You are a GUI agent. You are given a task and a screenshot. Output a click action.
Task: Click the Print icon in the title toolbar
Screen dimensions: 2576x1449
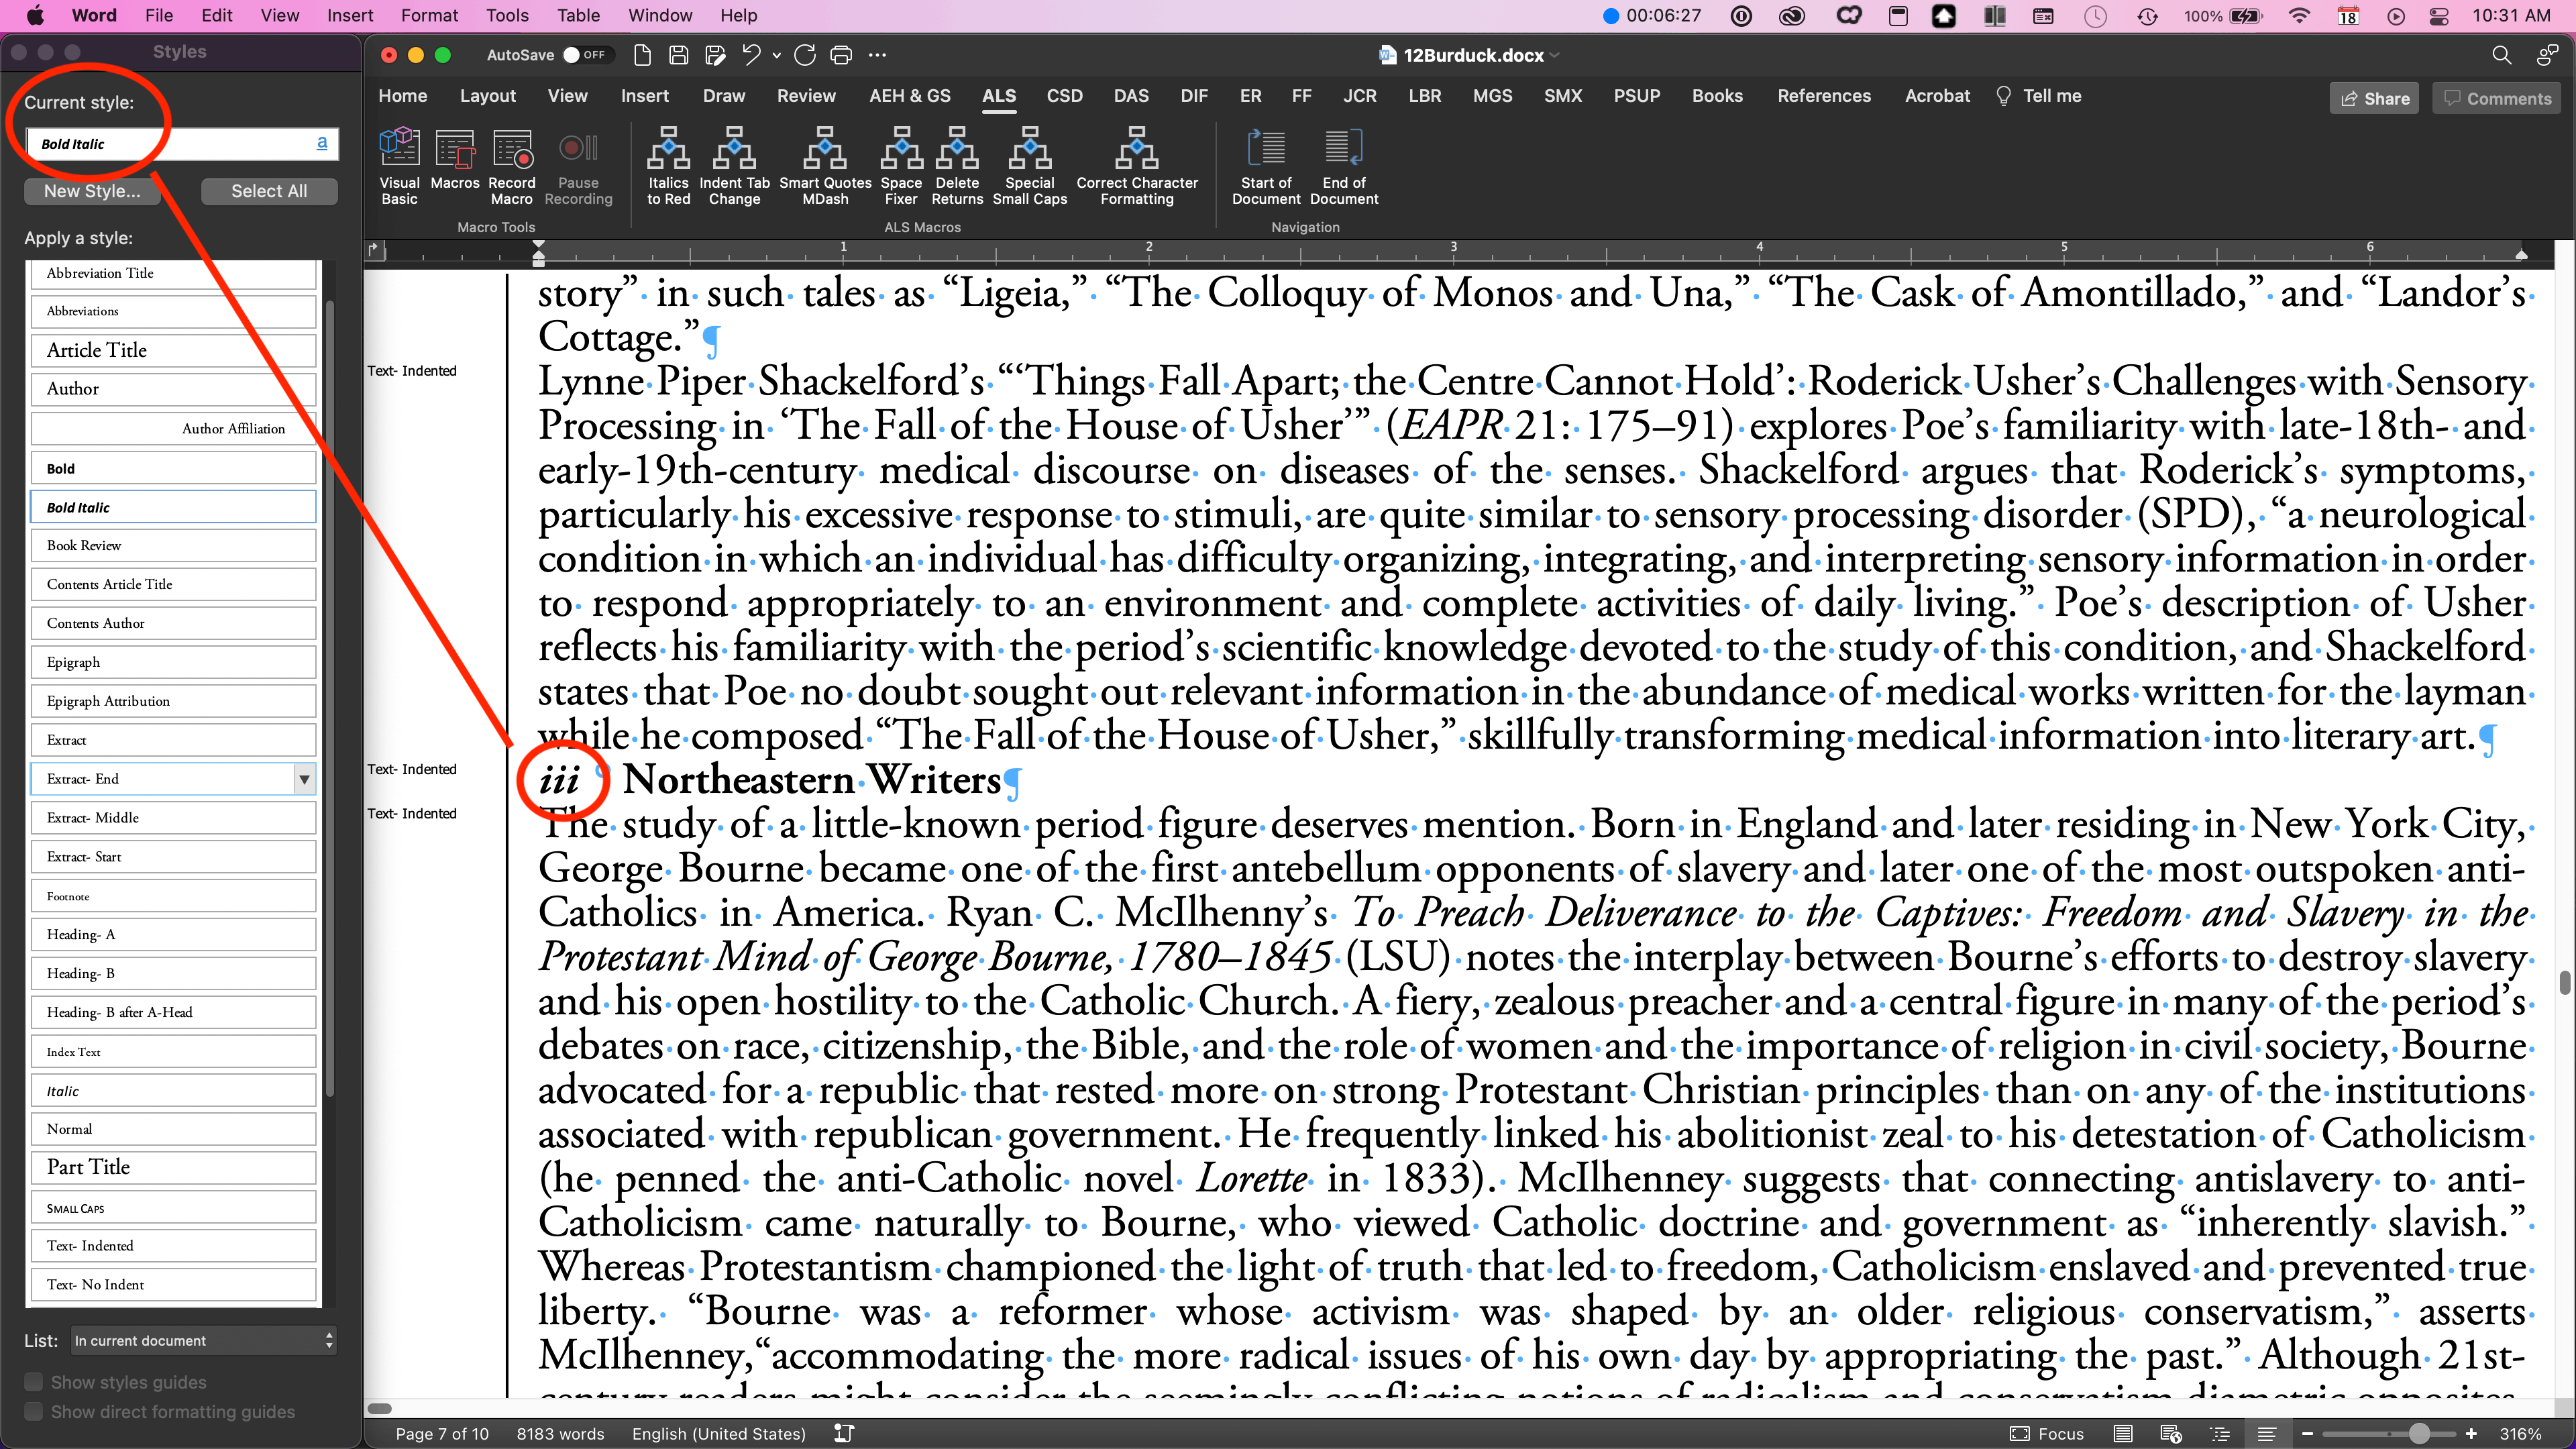[x=841, y=55]
